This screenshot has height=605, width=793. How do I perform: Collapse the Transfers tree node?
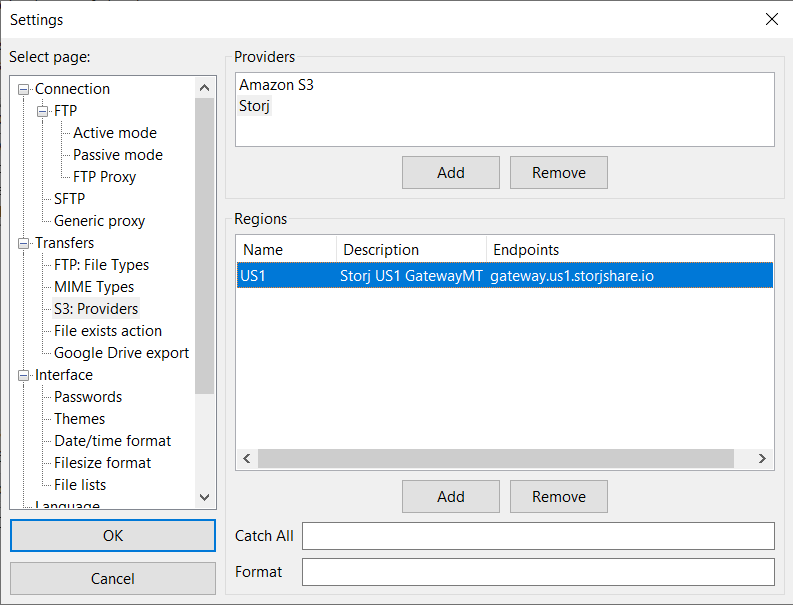click(23, 243)
